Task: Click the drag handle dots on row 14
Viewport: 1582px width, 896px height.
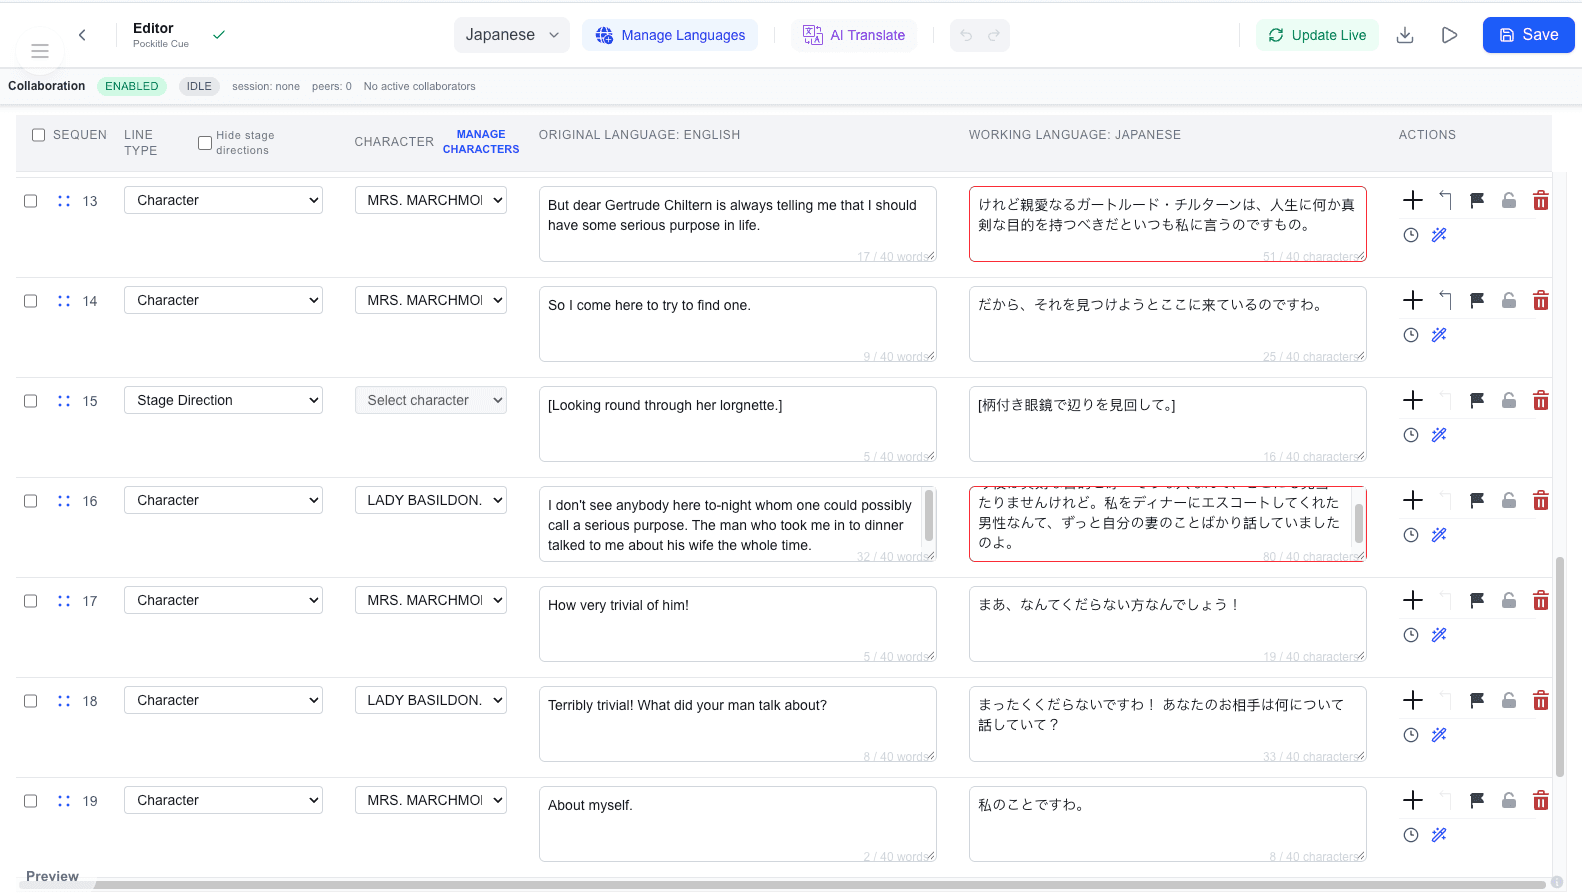Action: click(64, 300)
